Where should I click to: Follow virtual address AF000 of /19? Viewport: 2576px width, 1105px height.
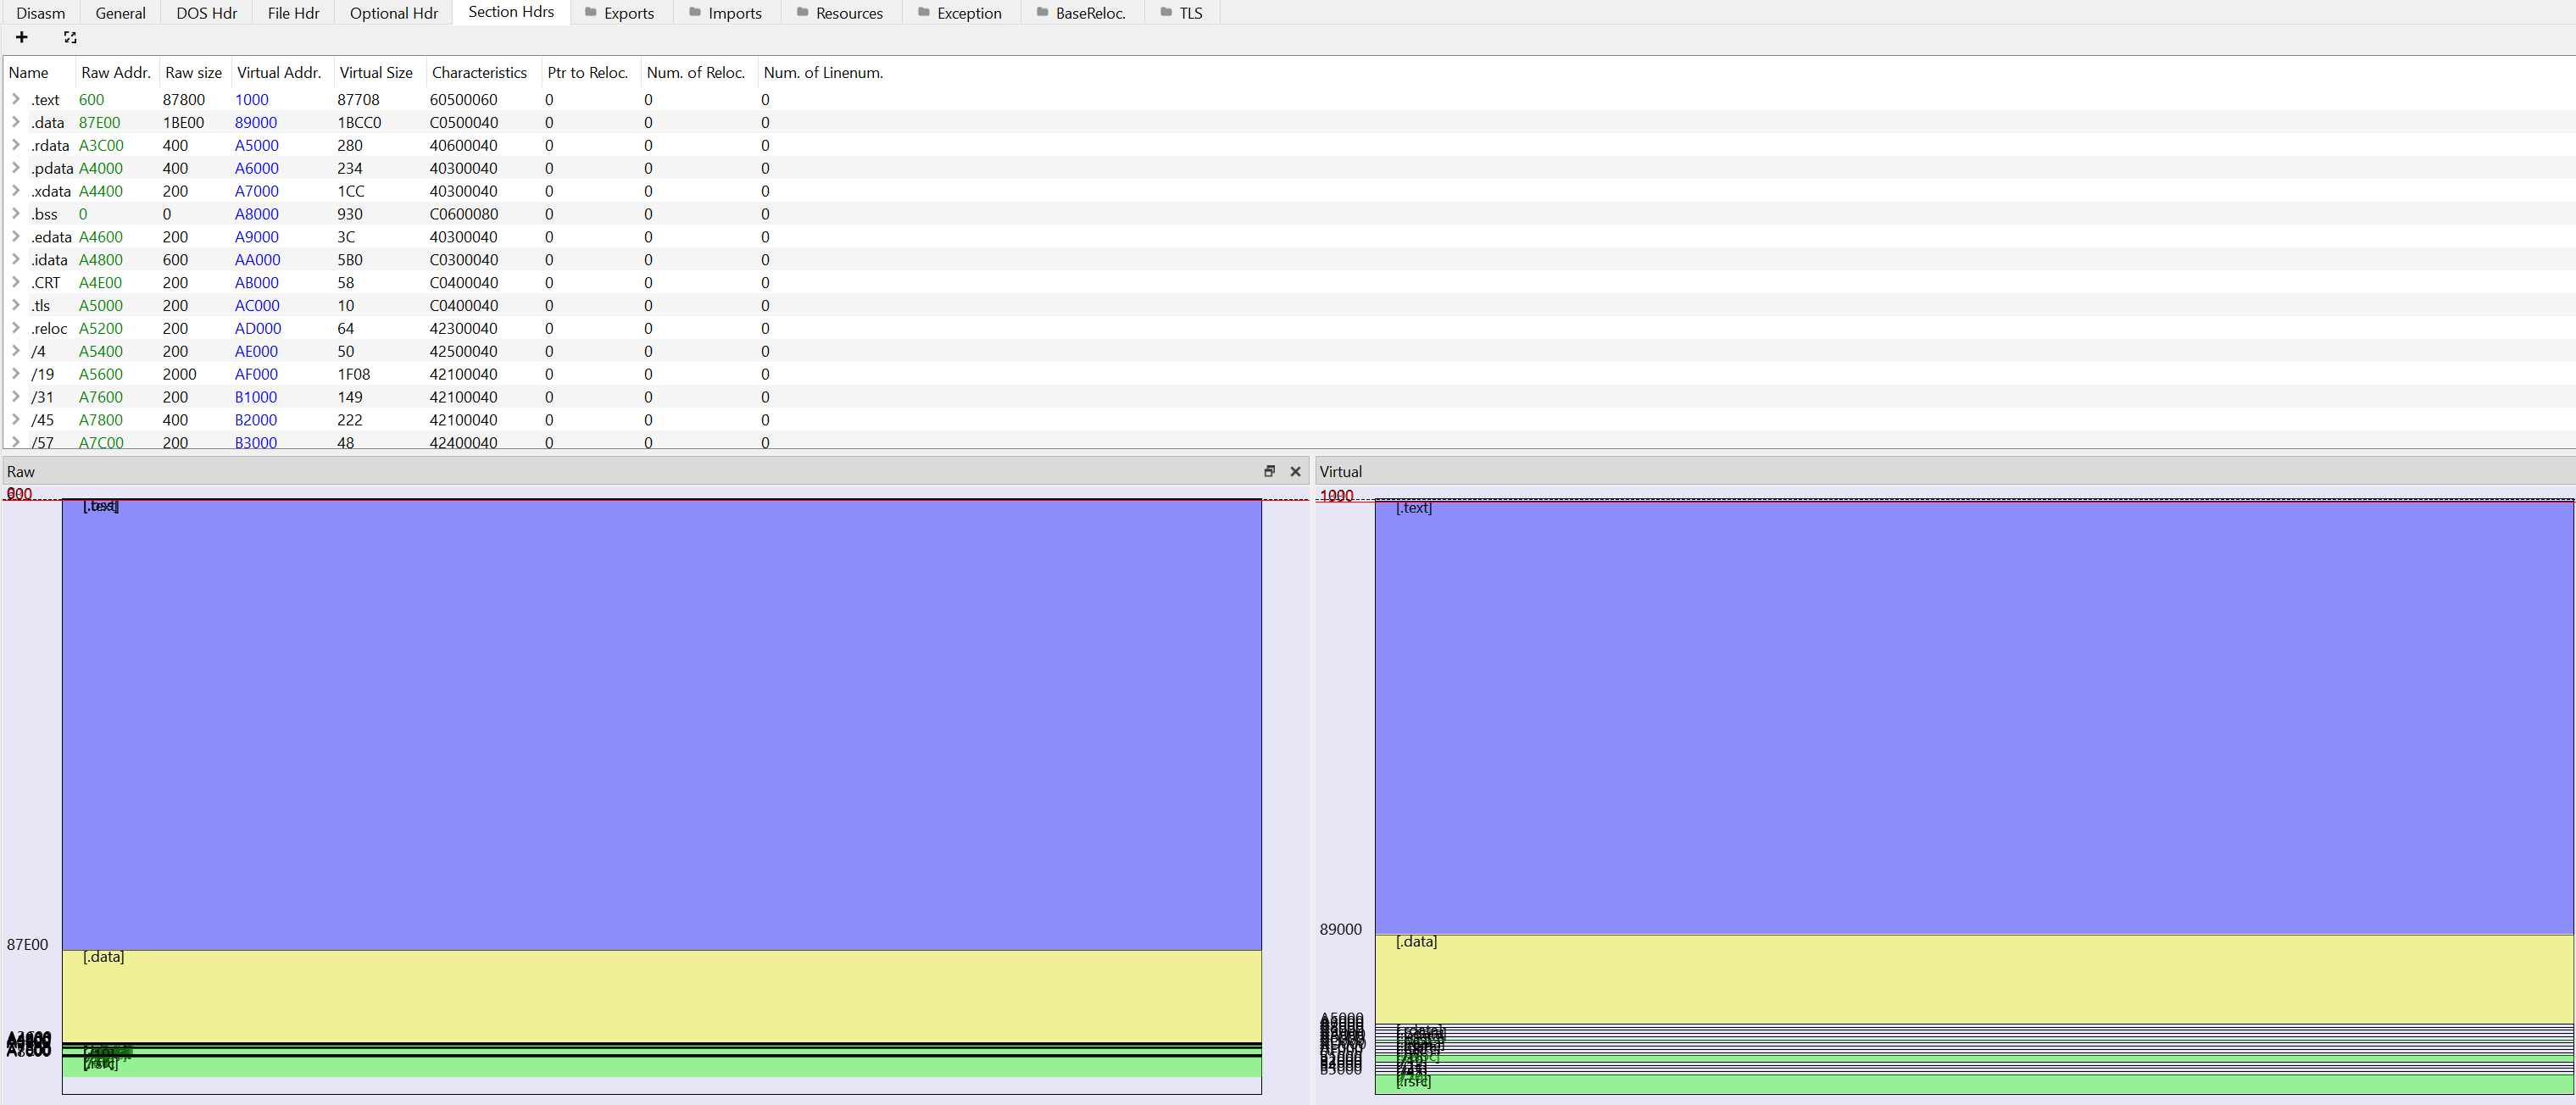pos(257,374)
